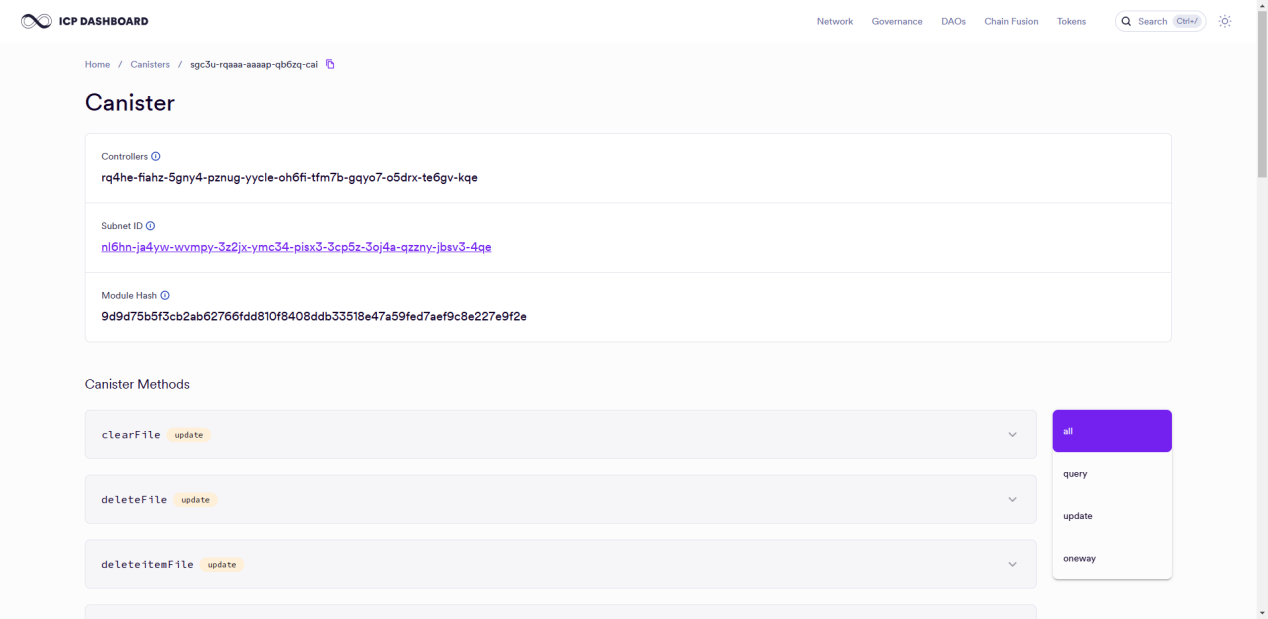Click the deleteFile method name
The width and height of the screenshot is (1268, 619).
(x=134, y=500)
